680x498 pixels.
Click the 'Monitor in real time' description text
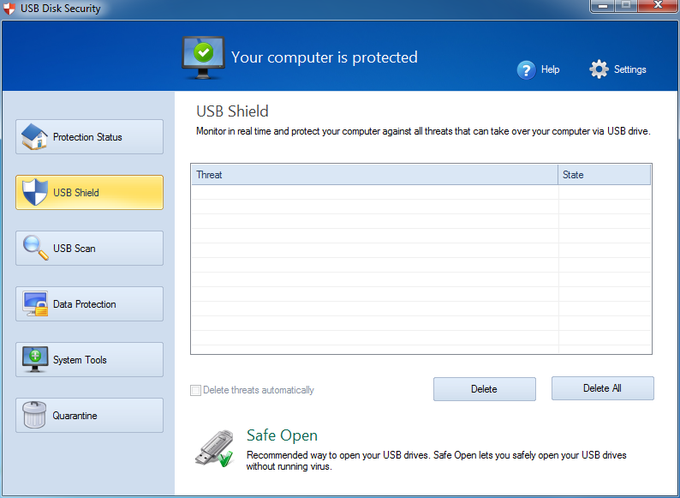click(x=423, y=131)
